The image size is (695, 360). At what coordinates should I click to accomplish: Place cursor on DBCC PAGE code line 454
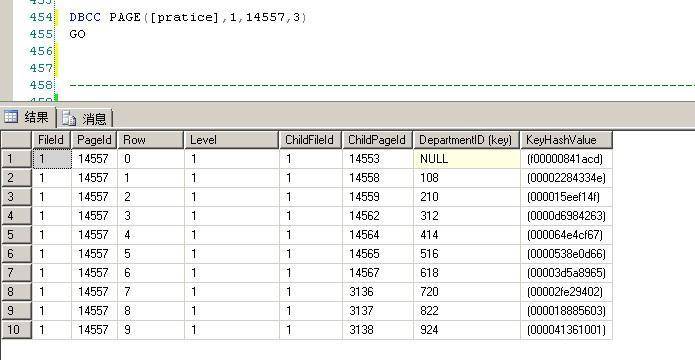[188, 17]
